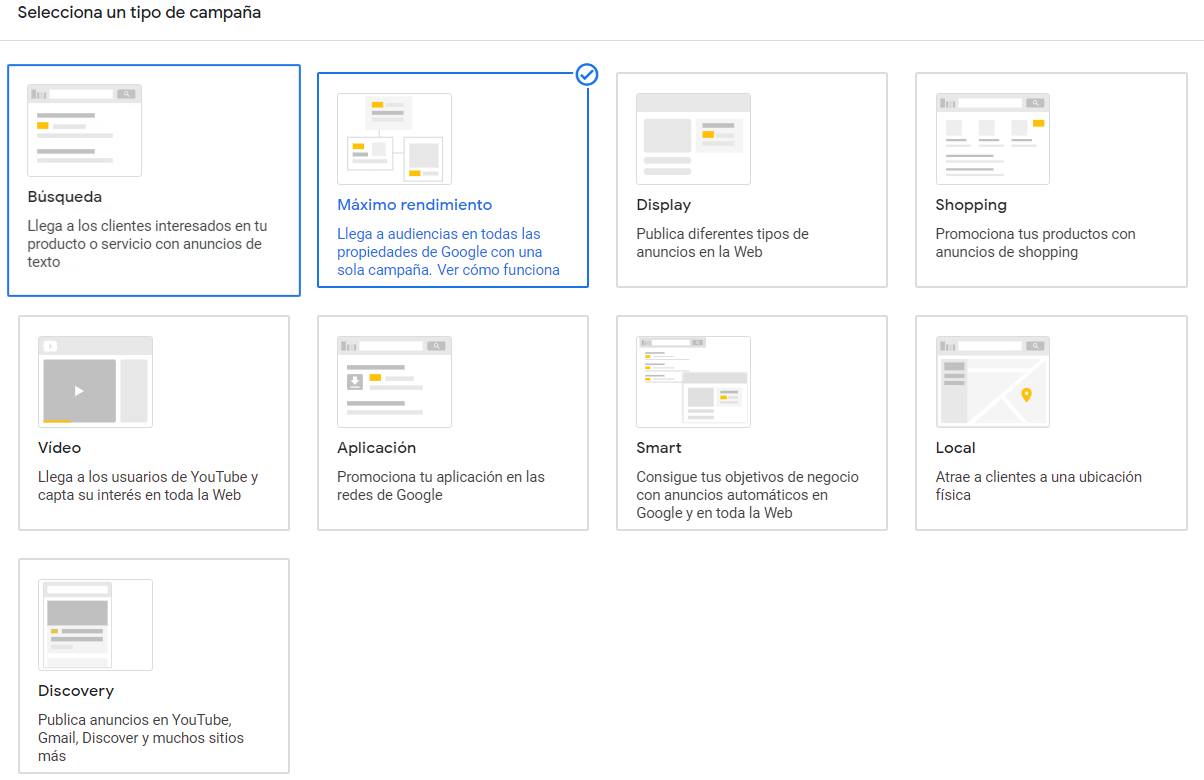Click the Máximo rendimiento campaign illustration
Image resolution: width=1204 pixels, height=780 pixels.
point(394,138)
